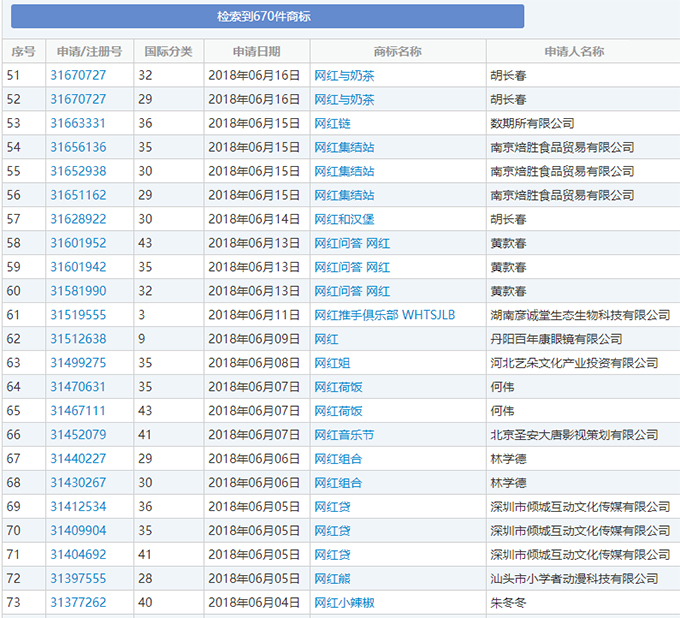Open 网红与奶茶 in row 52

[x=344, y=100]
